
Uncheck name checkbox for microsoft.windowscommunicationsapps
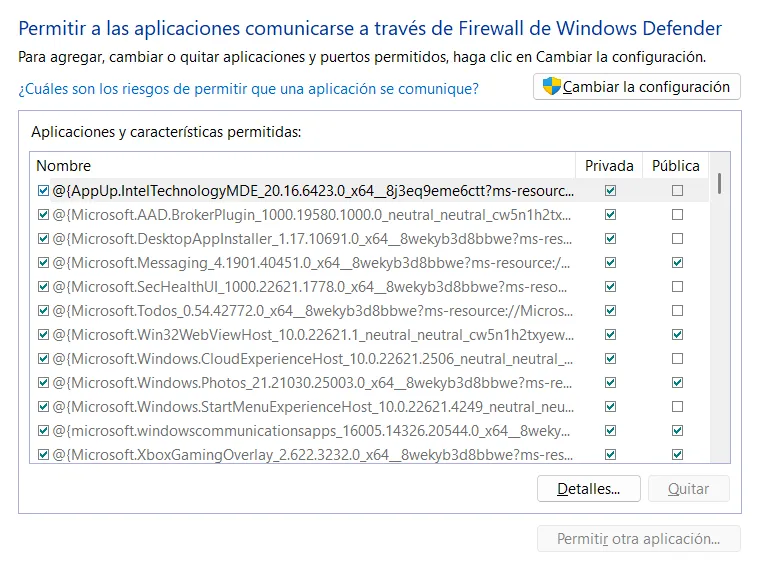tap(43, 430)
